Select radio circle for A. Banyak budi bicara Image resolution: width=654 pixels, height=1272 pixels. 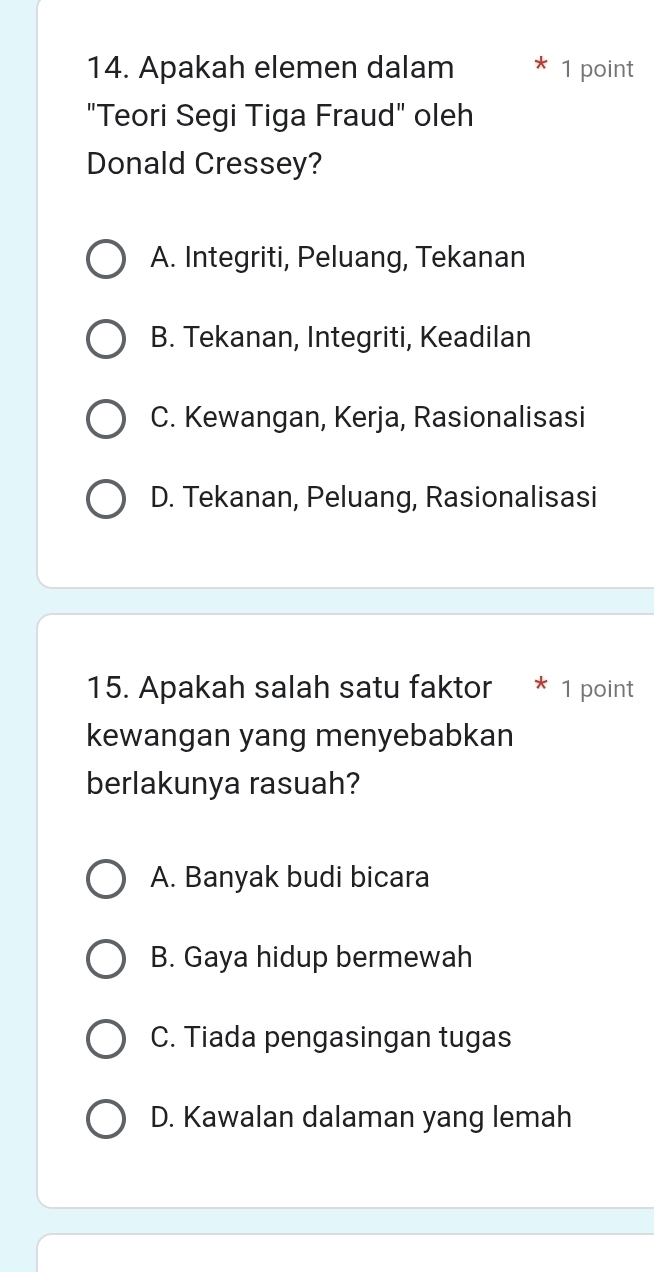click(x=106, y=878)
